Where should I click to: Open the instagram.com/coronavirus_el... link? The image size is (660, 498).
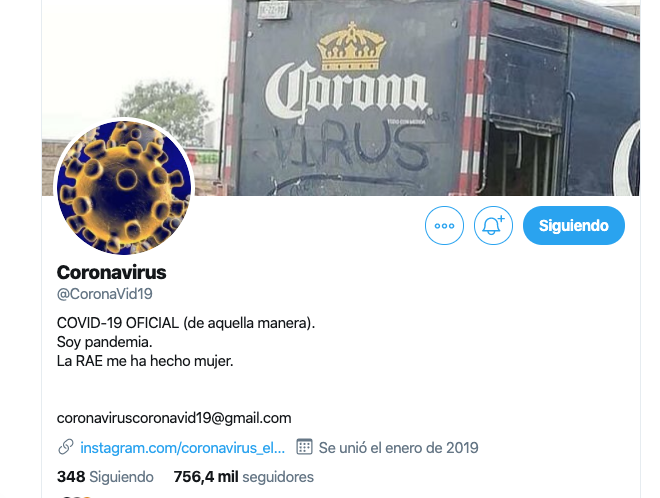pos(183,448)
